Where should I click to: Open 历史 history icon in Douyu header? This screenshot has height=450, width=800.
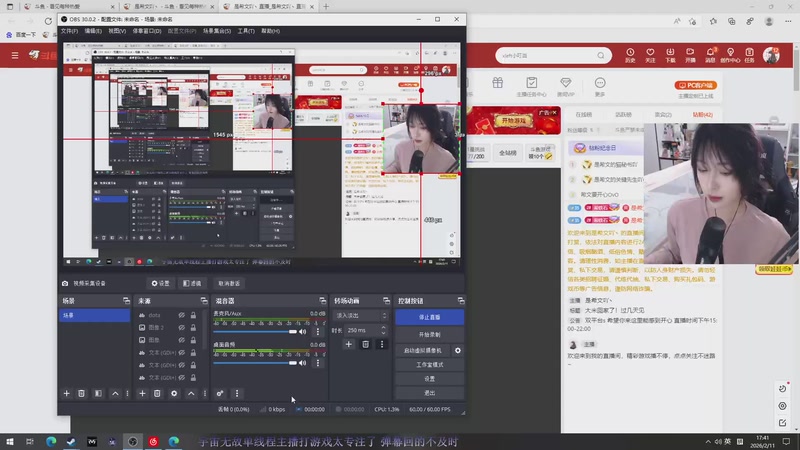coord(630,55)
